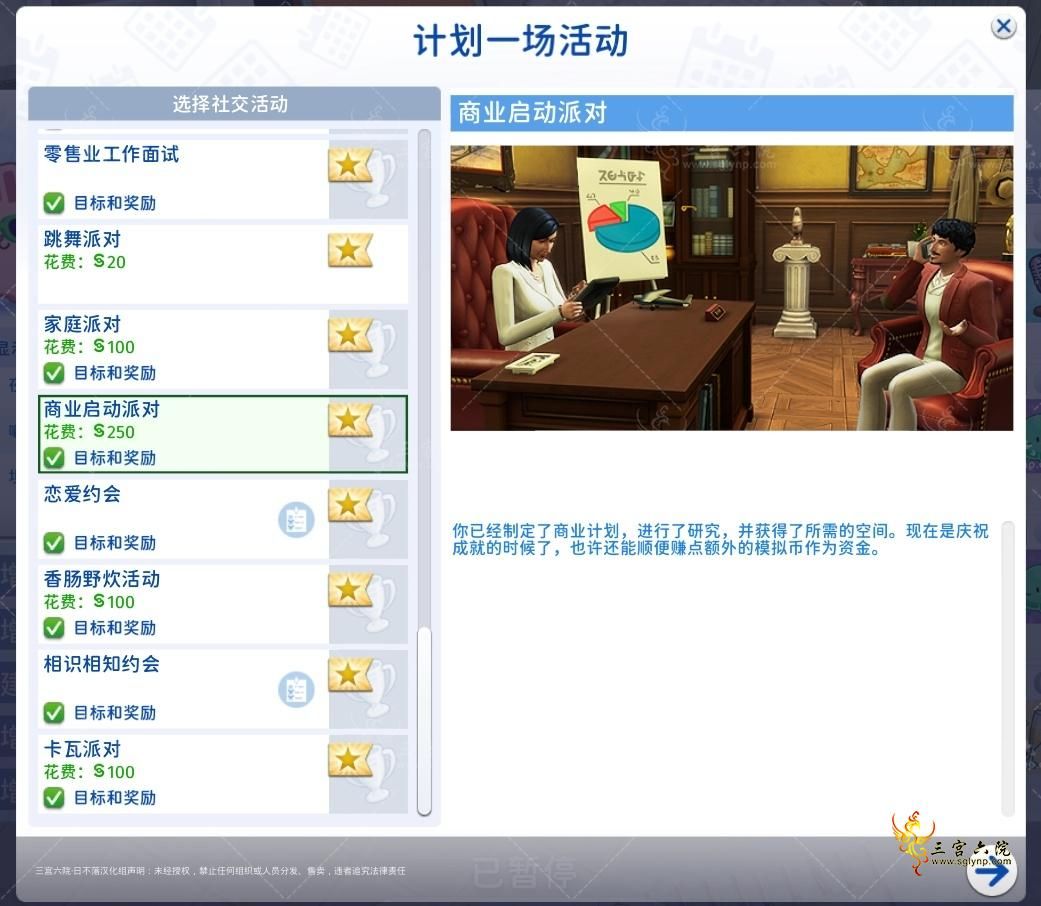This screenshot has width=1041, height=906.
Task: Click gold star icon on 跳舞派对
Action: pyautogui.click(x=349, y=250)
